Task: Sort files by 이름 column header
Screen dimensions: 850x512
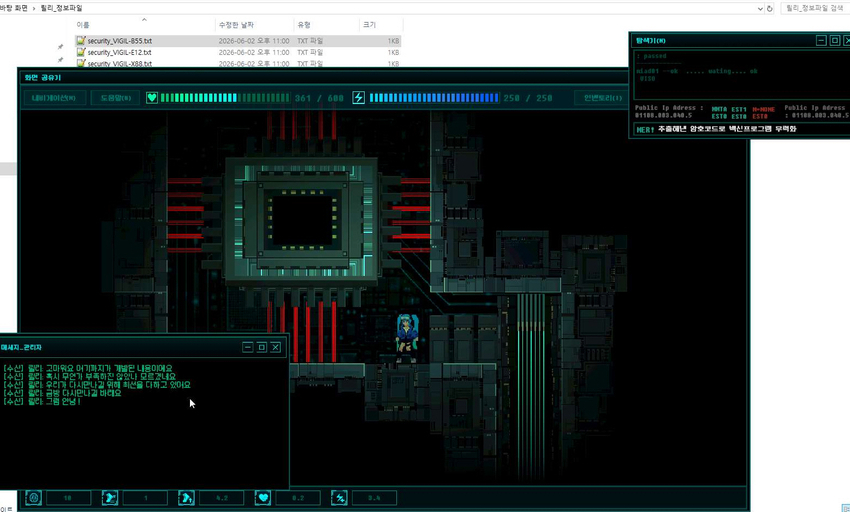Action: [x=83, y=25]
